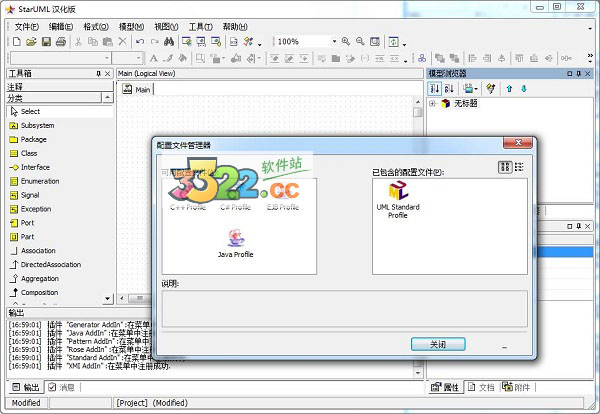
Task: Click the 关闭 button in dialog
Action: point(438,344)
